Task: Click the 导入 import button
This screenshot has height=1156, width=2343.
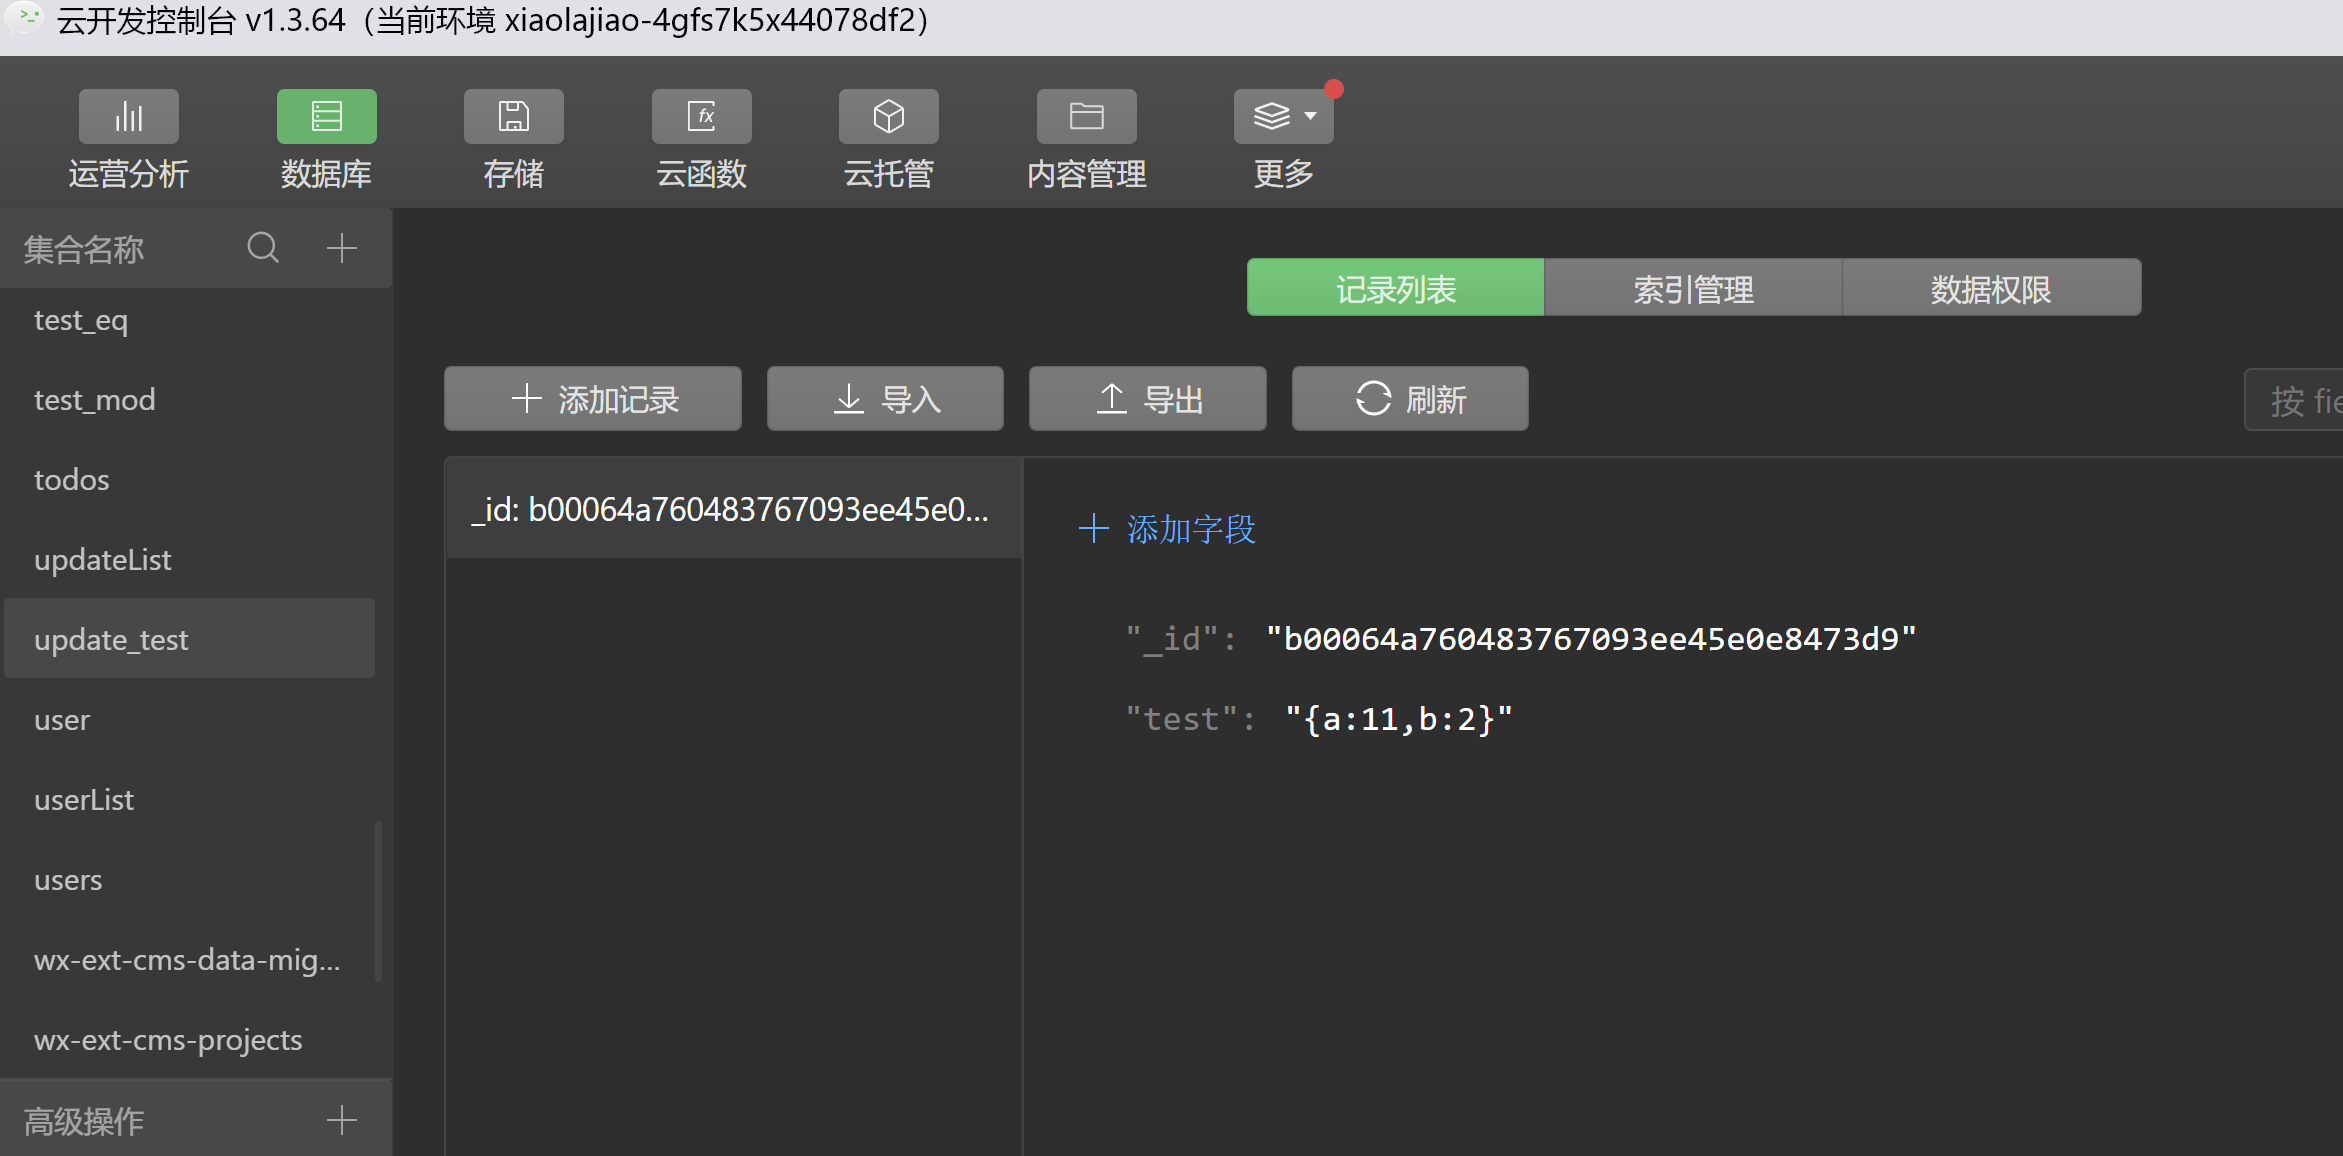Action: 885,399
